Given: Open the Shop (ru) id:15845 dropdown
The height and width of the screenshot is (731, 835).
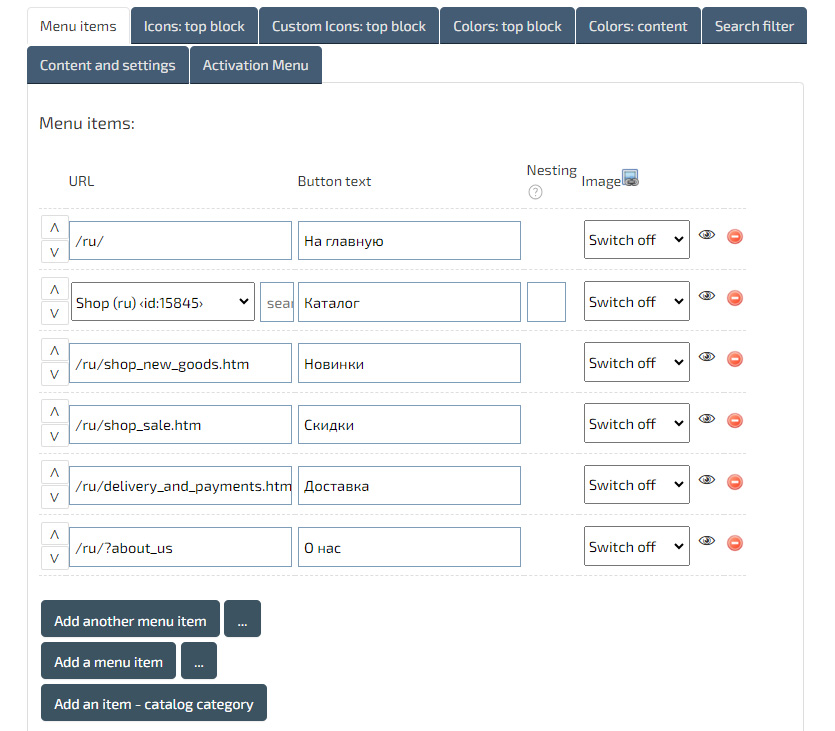Looking at the screenshot, I should pyautogui.click(x=163, y=302).
